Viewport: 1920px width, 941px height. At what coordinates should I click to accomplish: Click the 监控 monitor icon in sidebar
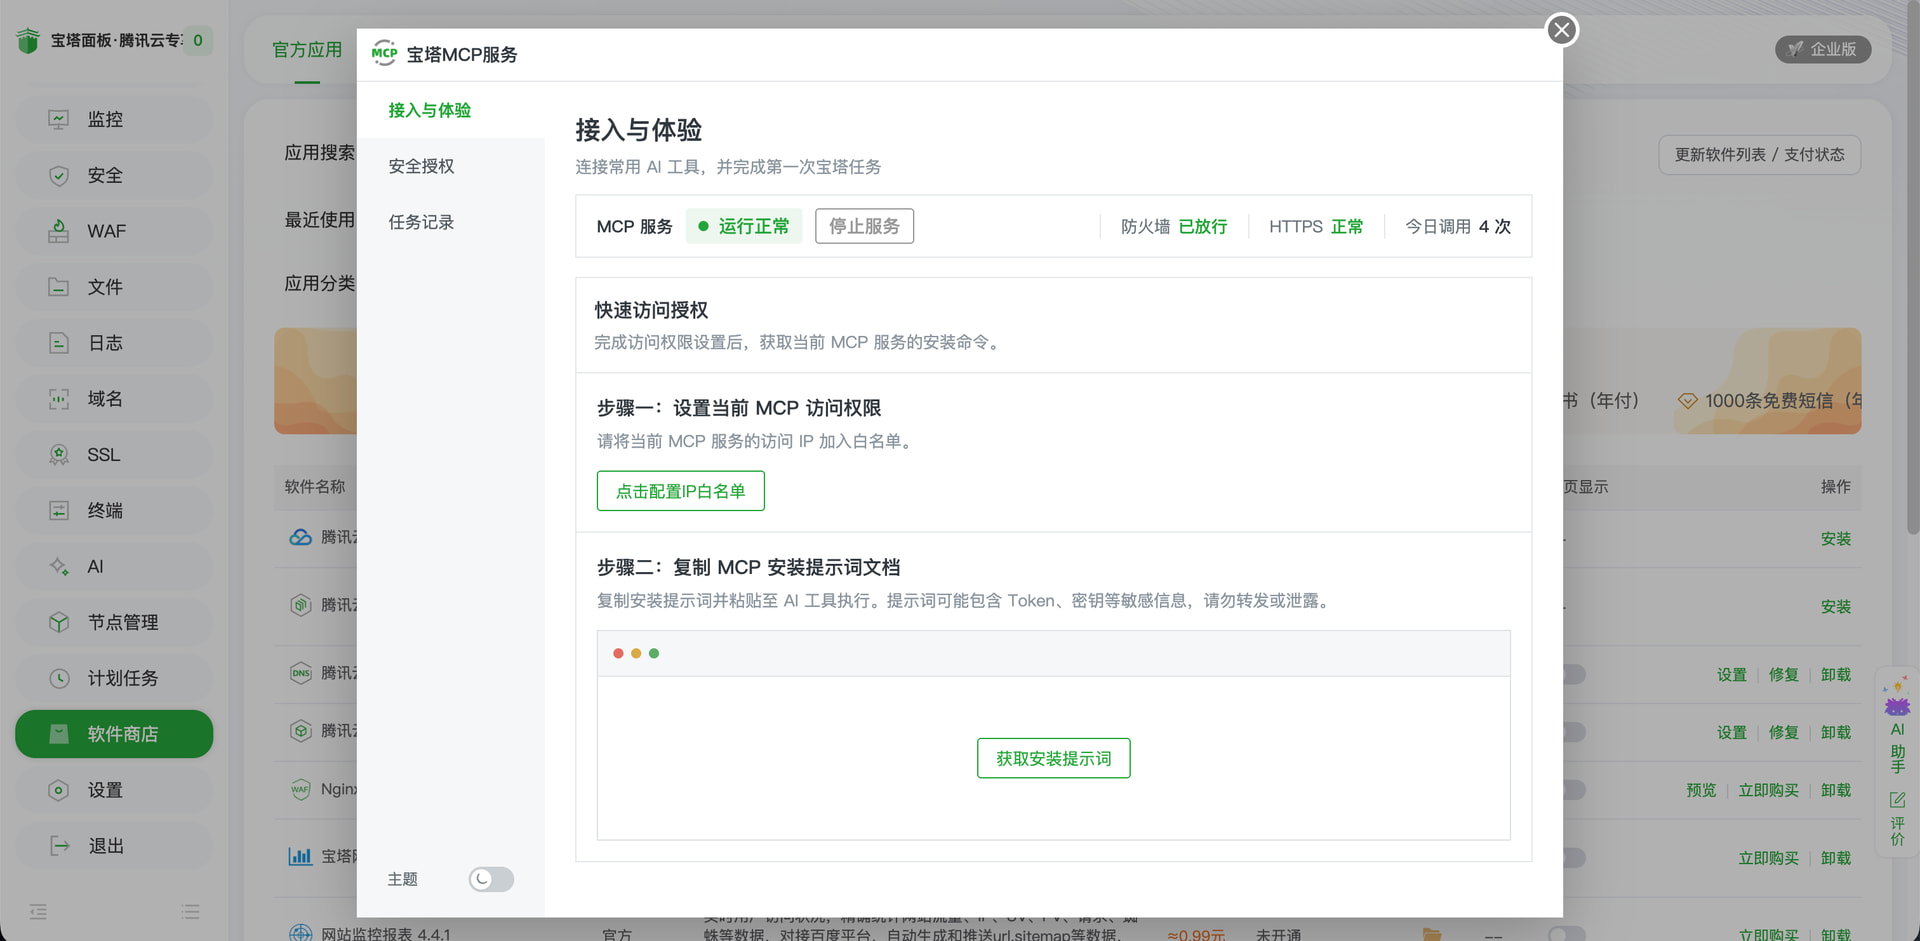tap(59, 119)
